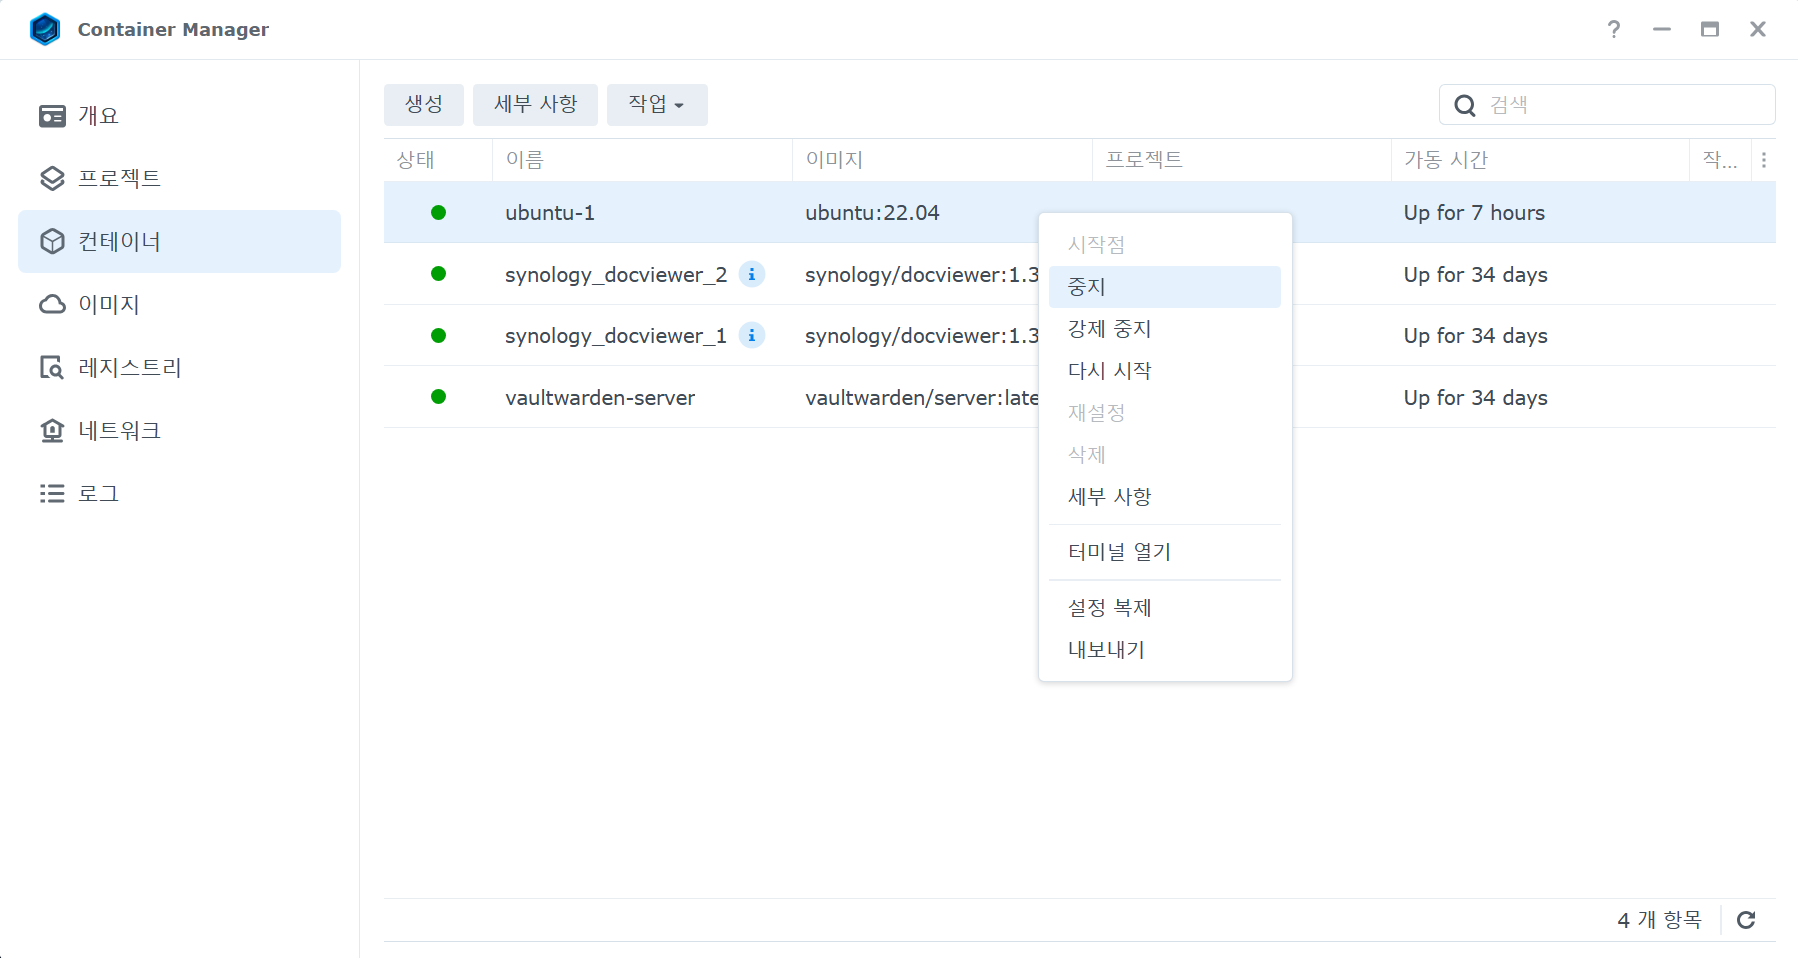Click the 세부 사항 toolbar button

535,105
